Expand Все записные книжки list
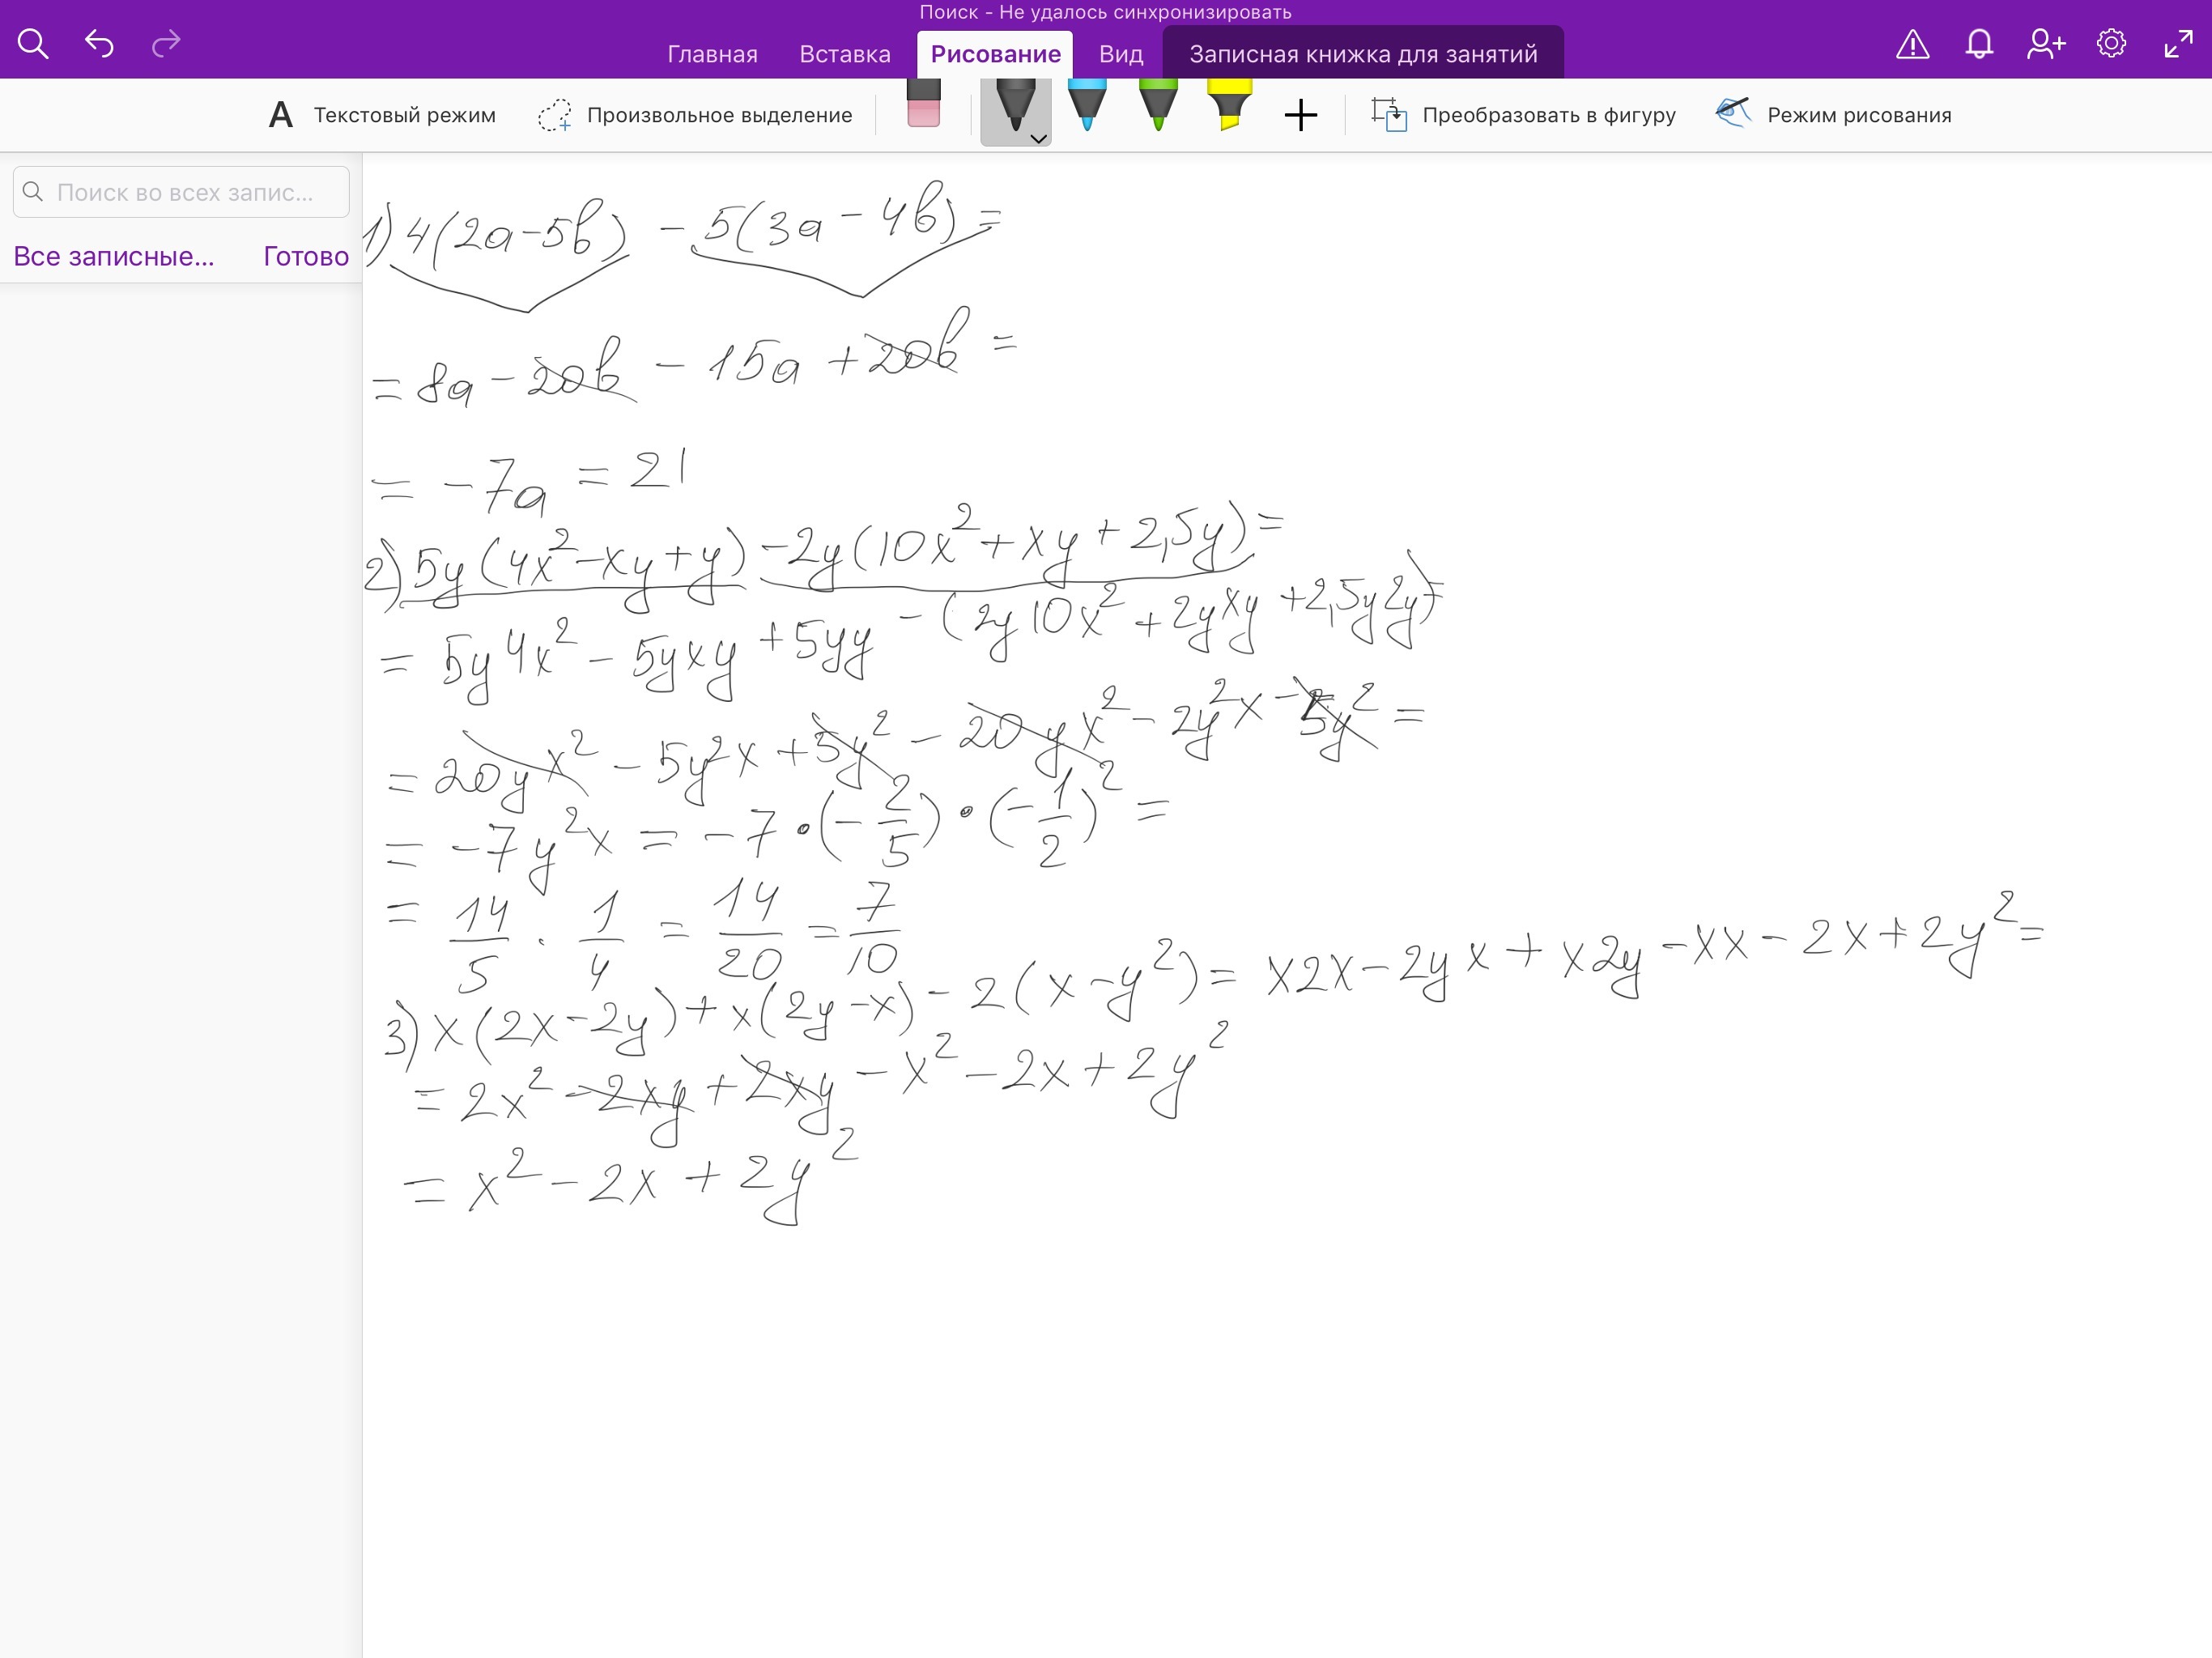The width and height of the screenshot is (2212, 1658). point(114,256)
